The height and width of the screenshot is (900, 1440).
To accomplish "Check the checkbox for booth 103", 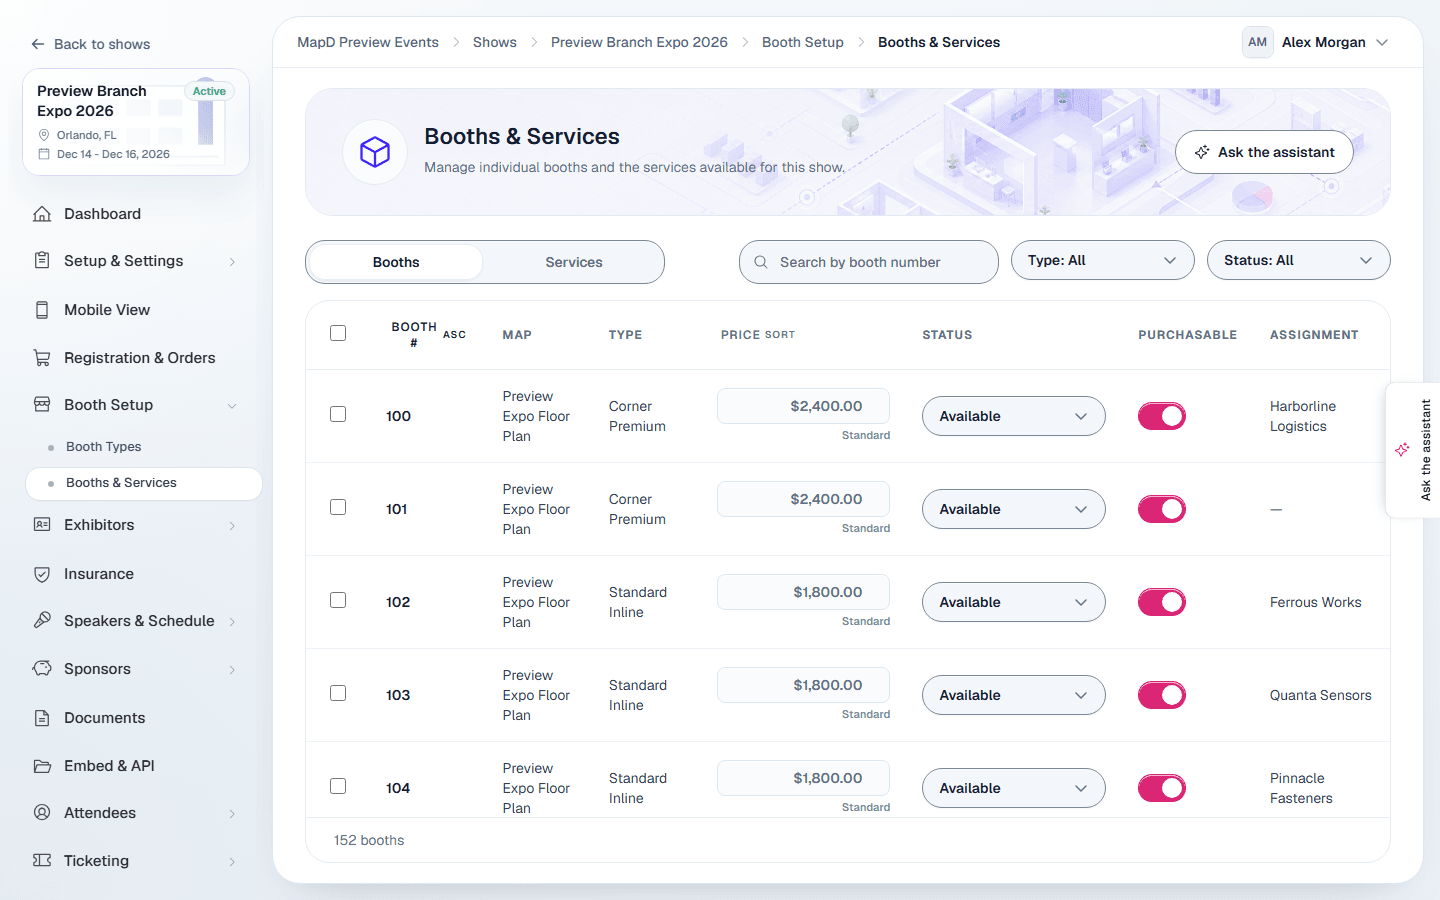I will click(x=338, y=693).
